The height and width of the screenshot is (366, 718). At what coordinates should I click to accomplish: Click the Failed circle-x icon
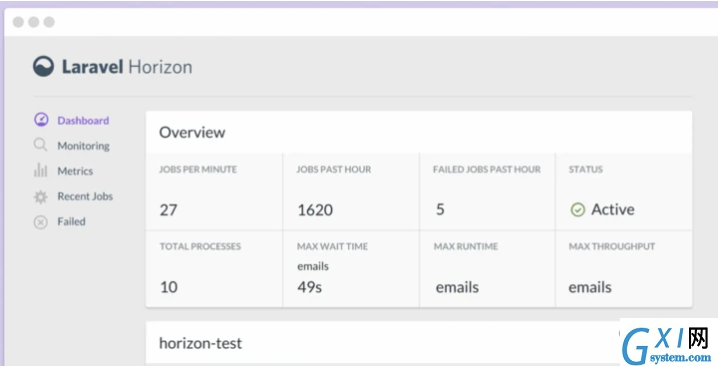40,222
